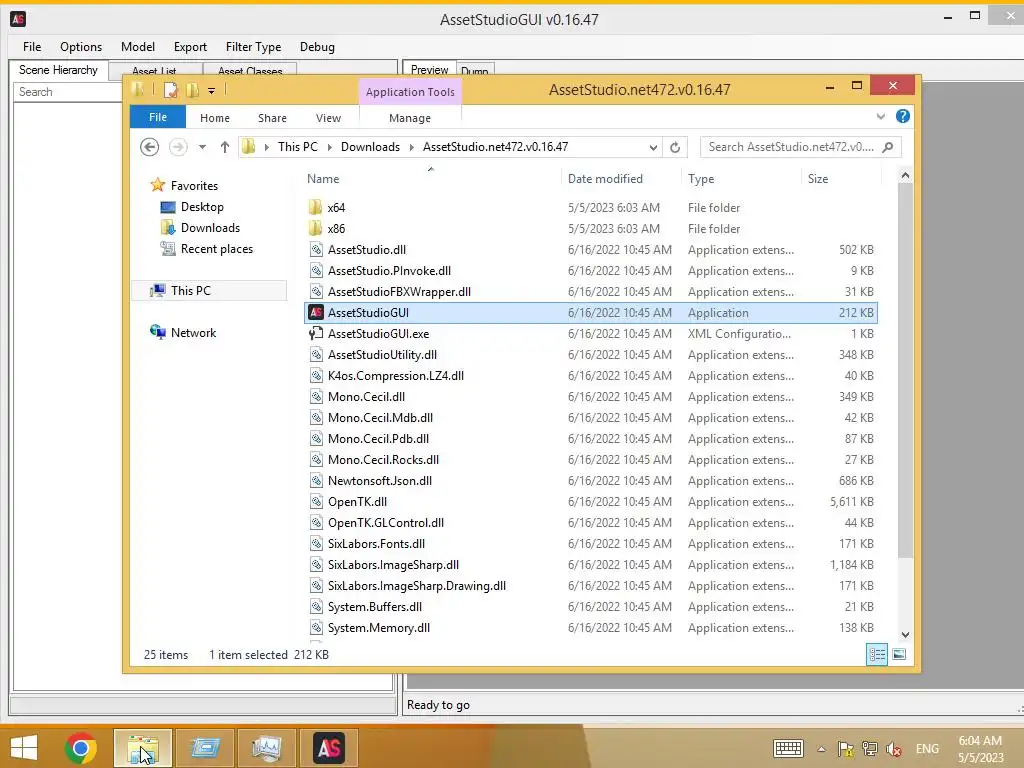Screen dimensions: 1024x768
Task: Click the AssetStudio.dll file icon
Action: pyautogui.click(x=316, y=249)
